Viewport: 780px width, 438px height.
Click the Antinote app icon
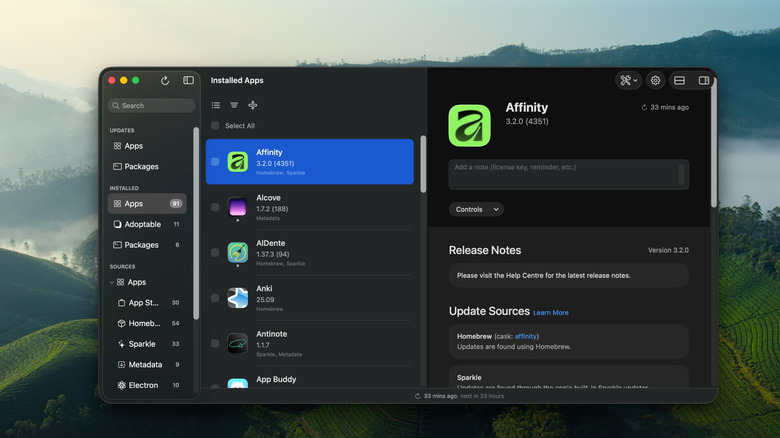238,343
